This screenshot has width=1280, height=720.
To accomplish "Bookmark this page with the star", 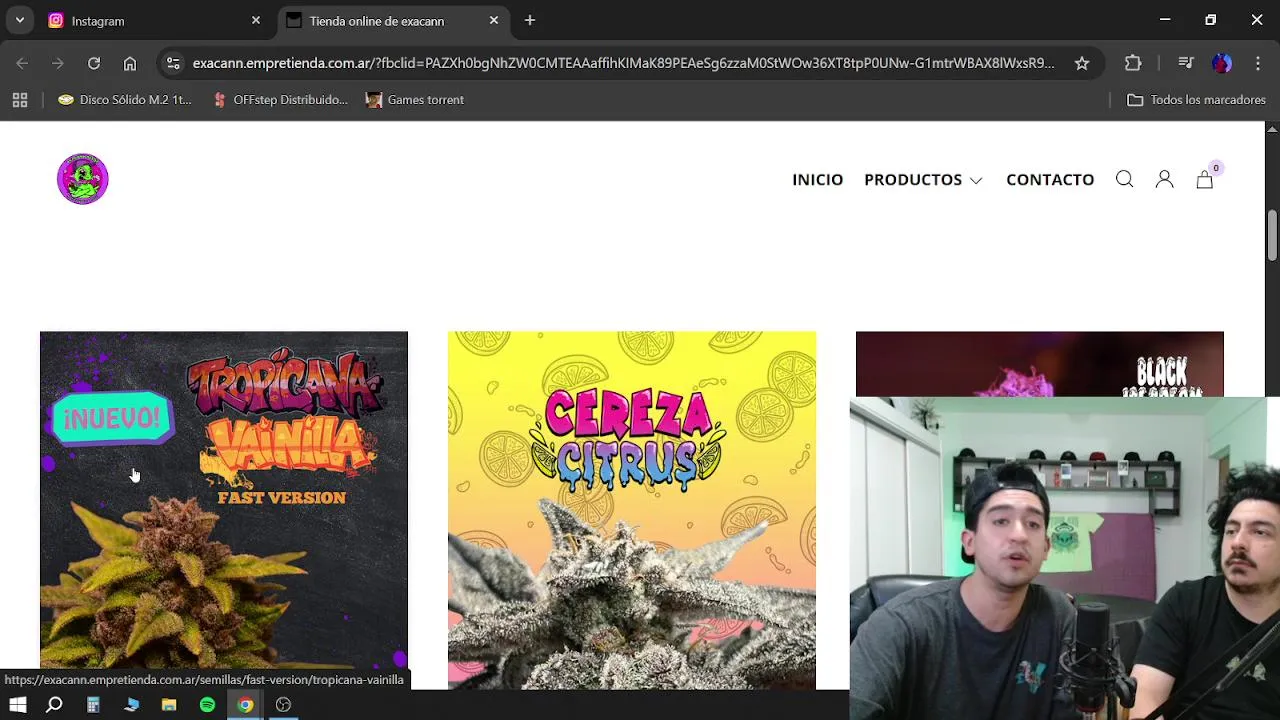I will point(1082,63).
